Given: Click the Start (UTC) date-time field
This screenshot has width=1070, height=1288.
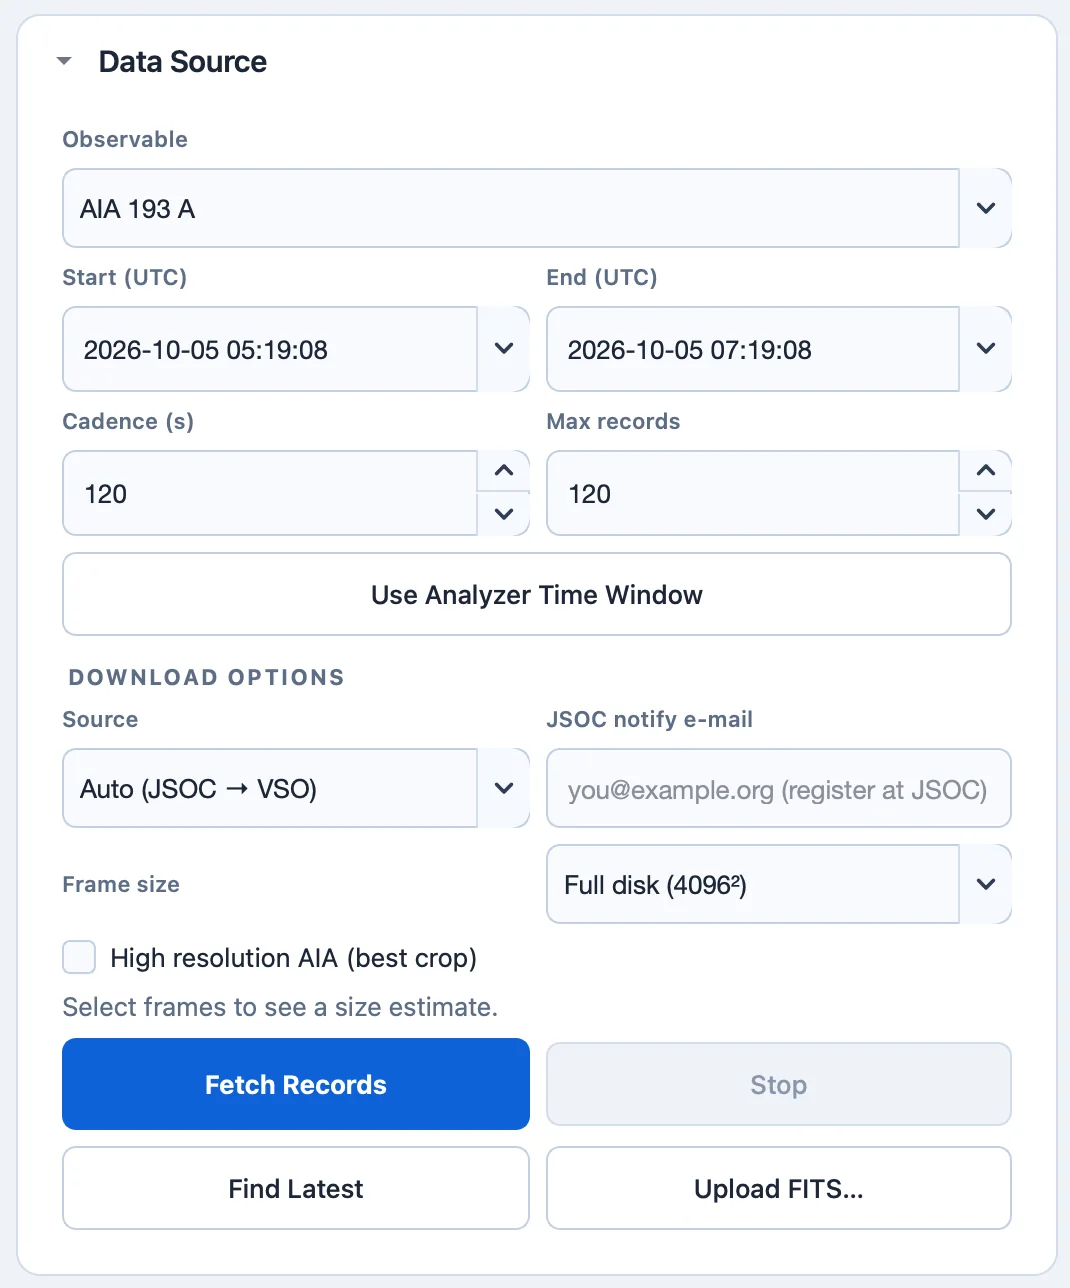Looking at the screenshot, I should coord(270,349).
